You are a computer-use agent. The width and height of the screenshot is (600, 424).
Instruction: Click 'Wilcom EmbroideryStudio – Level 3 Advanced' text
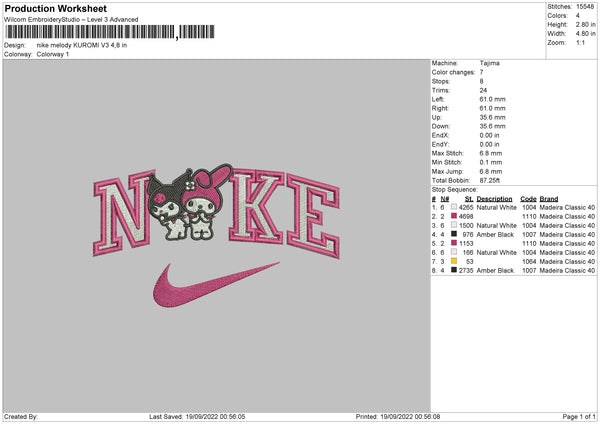coord(71,20)
